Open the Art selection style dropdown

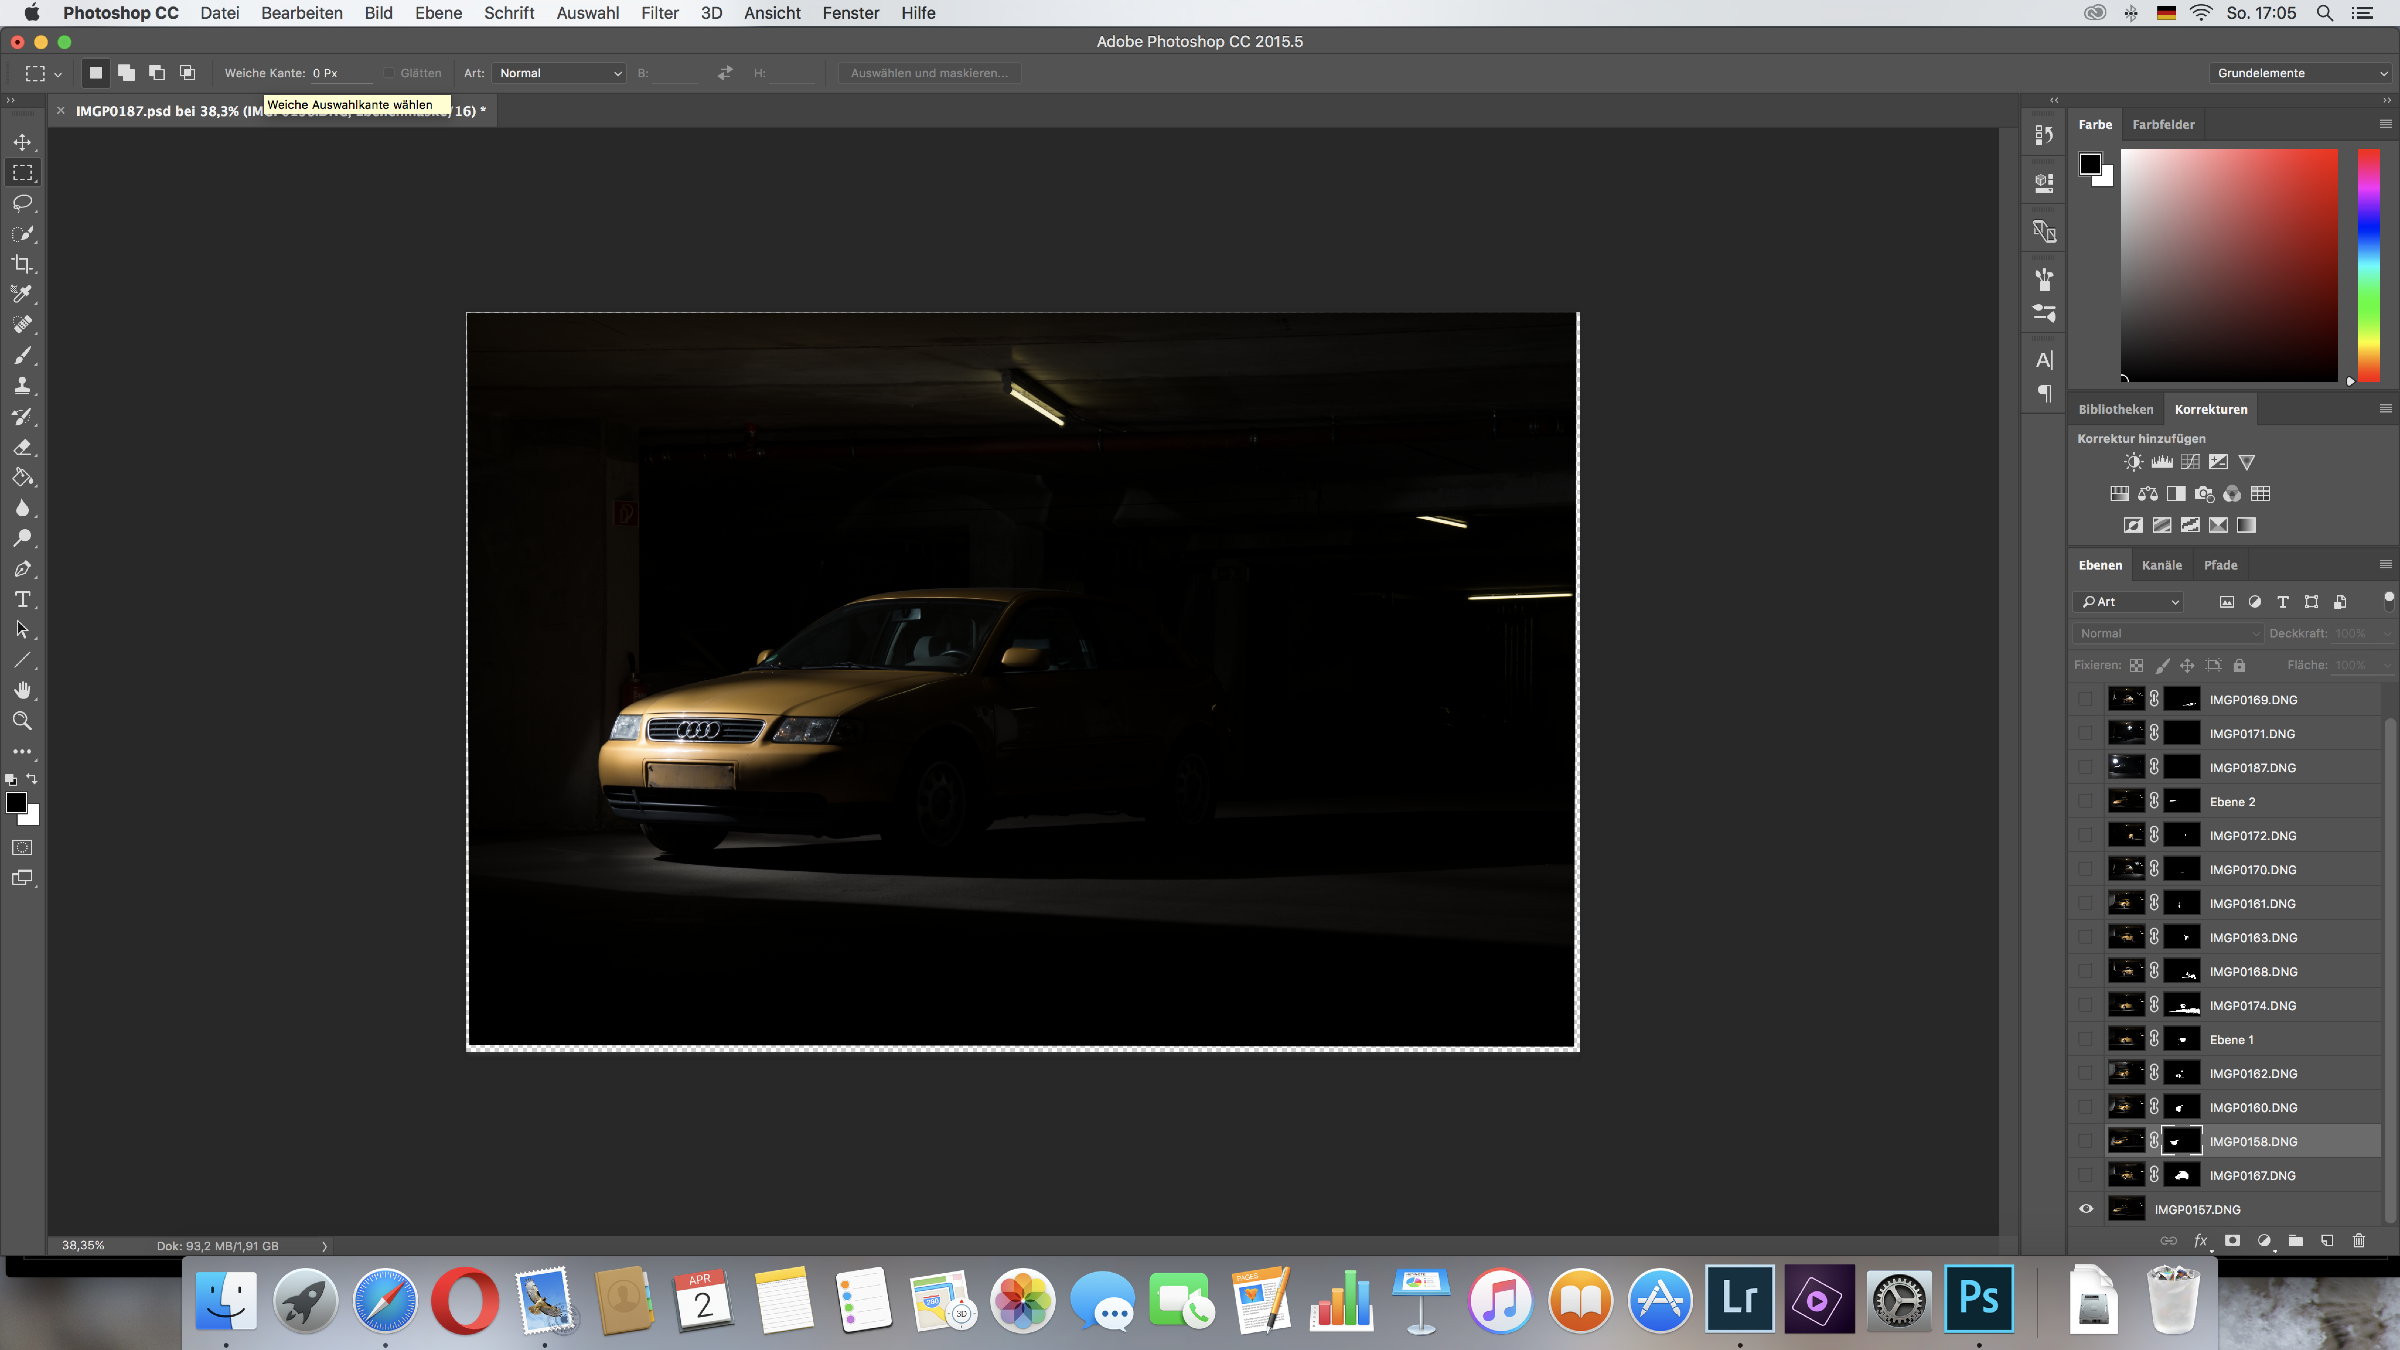(560, 73)
